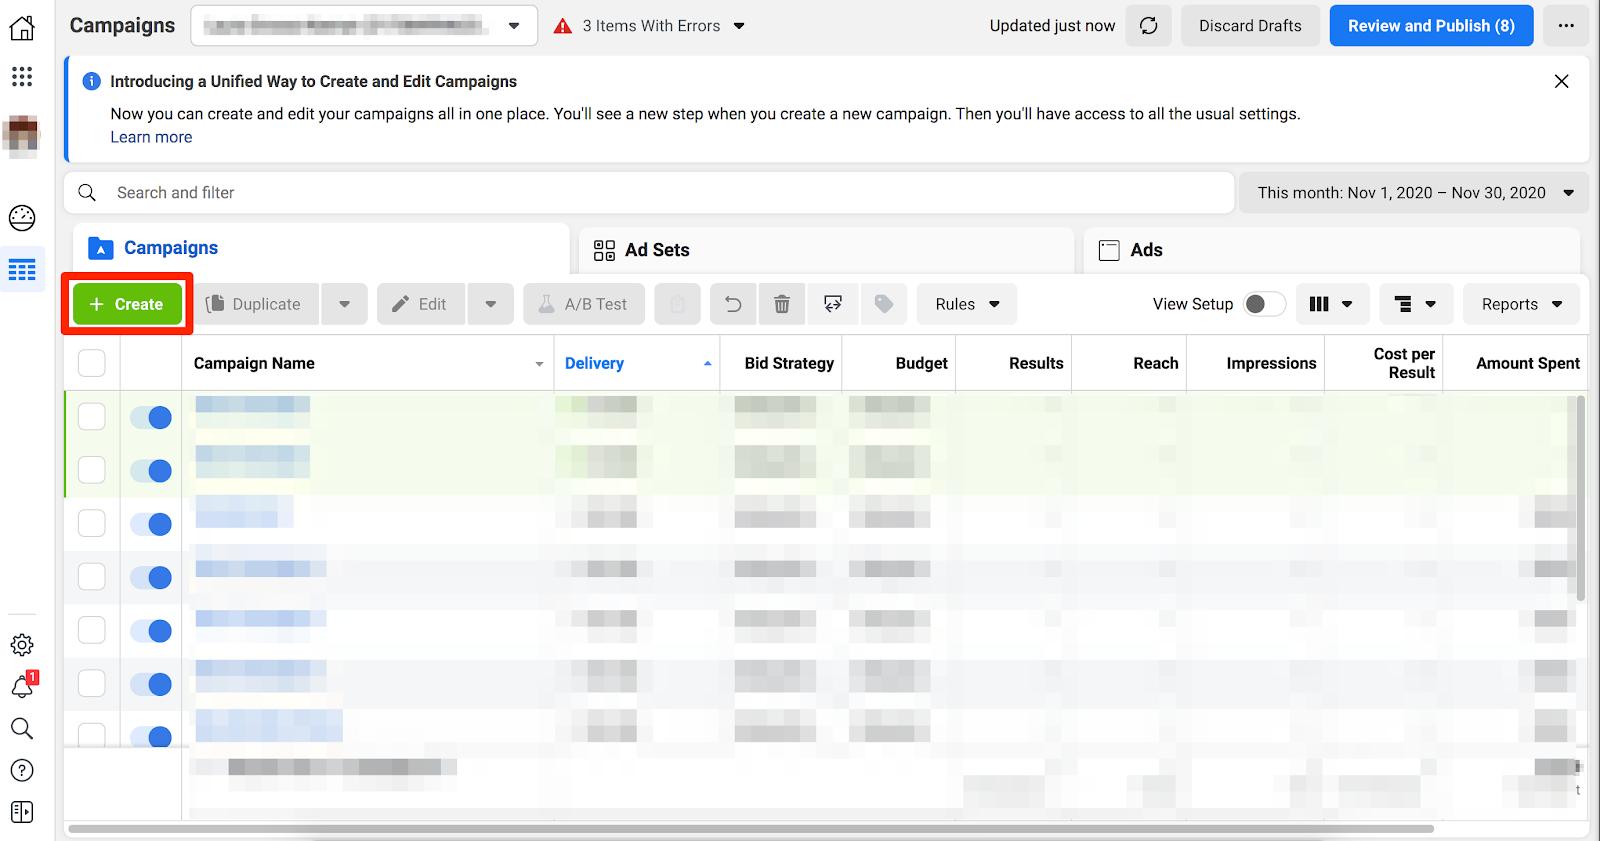Click the trash delete icon
The width and height of the screenshot is (1600, 841).
782,304
